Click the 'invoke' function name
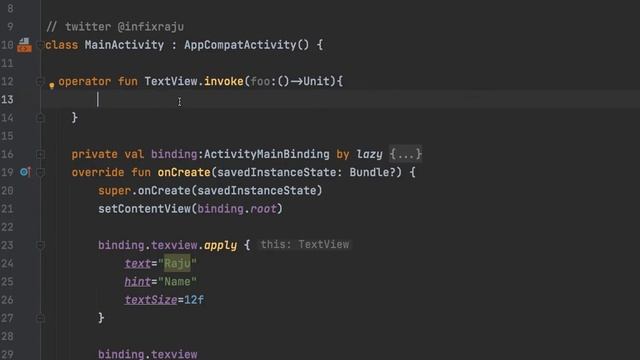The width and height of the screenshot is (640, 360). [x=224, y=81]
